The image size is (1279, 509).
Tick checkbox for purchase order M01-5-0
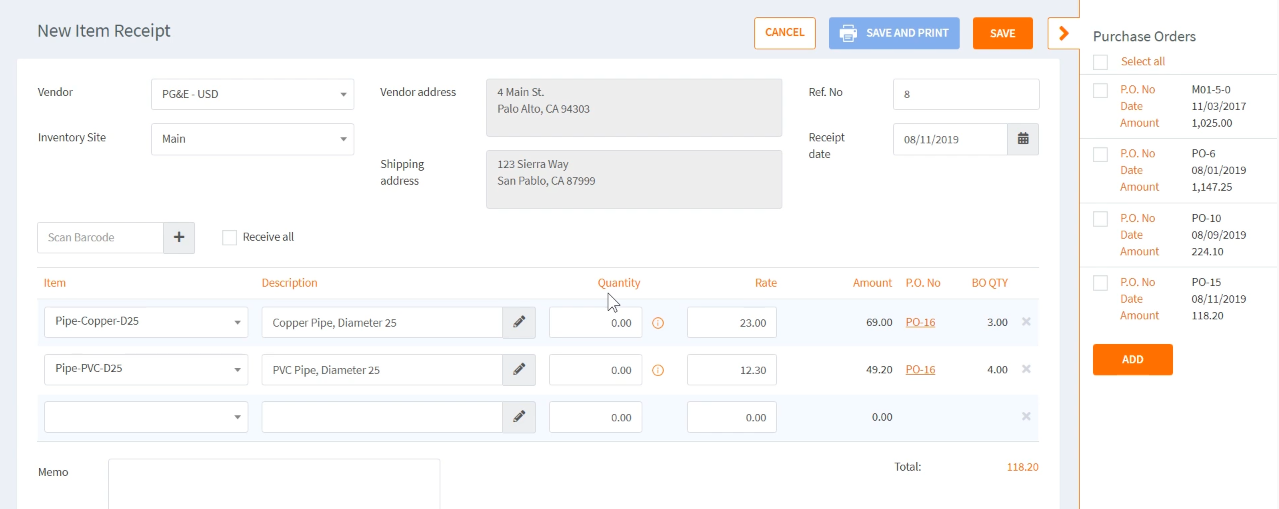click(x=1100, y=90)
